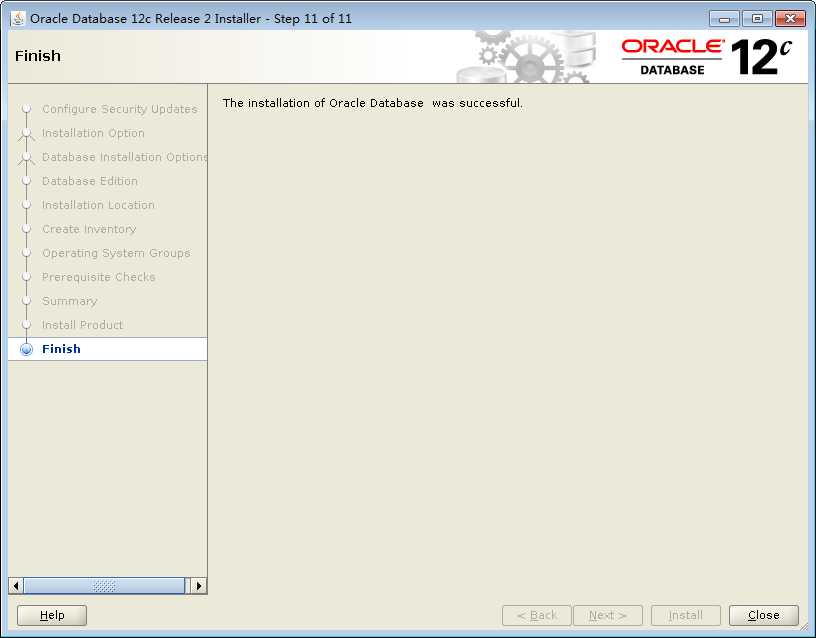
Task: Click the Operating System Groups step bullet
Action: tap(27, 252)
